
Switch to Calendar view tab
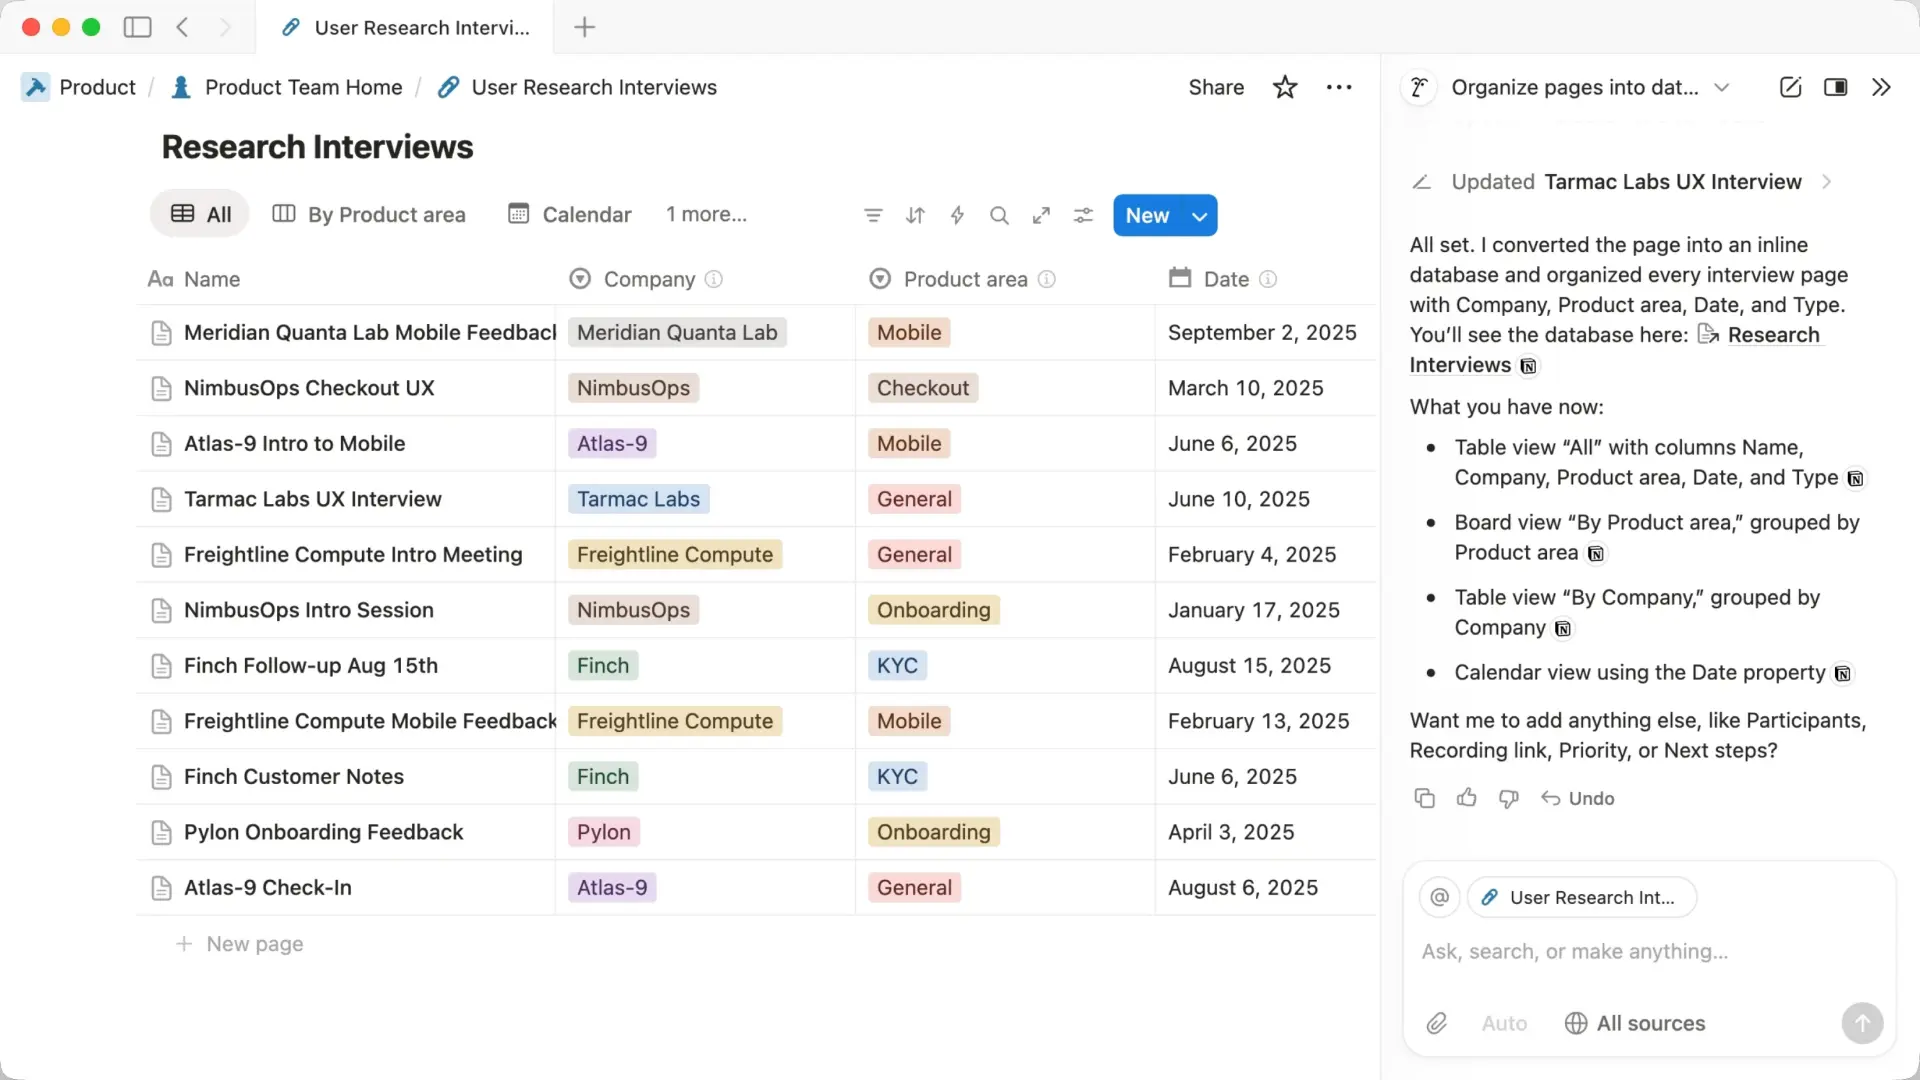pos(570,214)
